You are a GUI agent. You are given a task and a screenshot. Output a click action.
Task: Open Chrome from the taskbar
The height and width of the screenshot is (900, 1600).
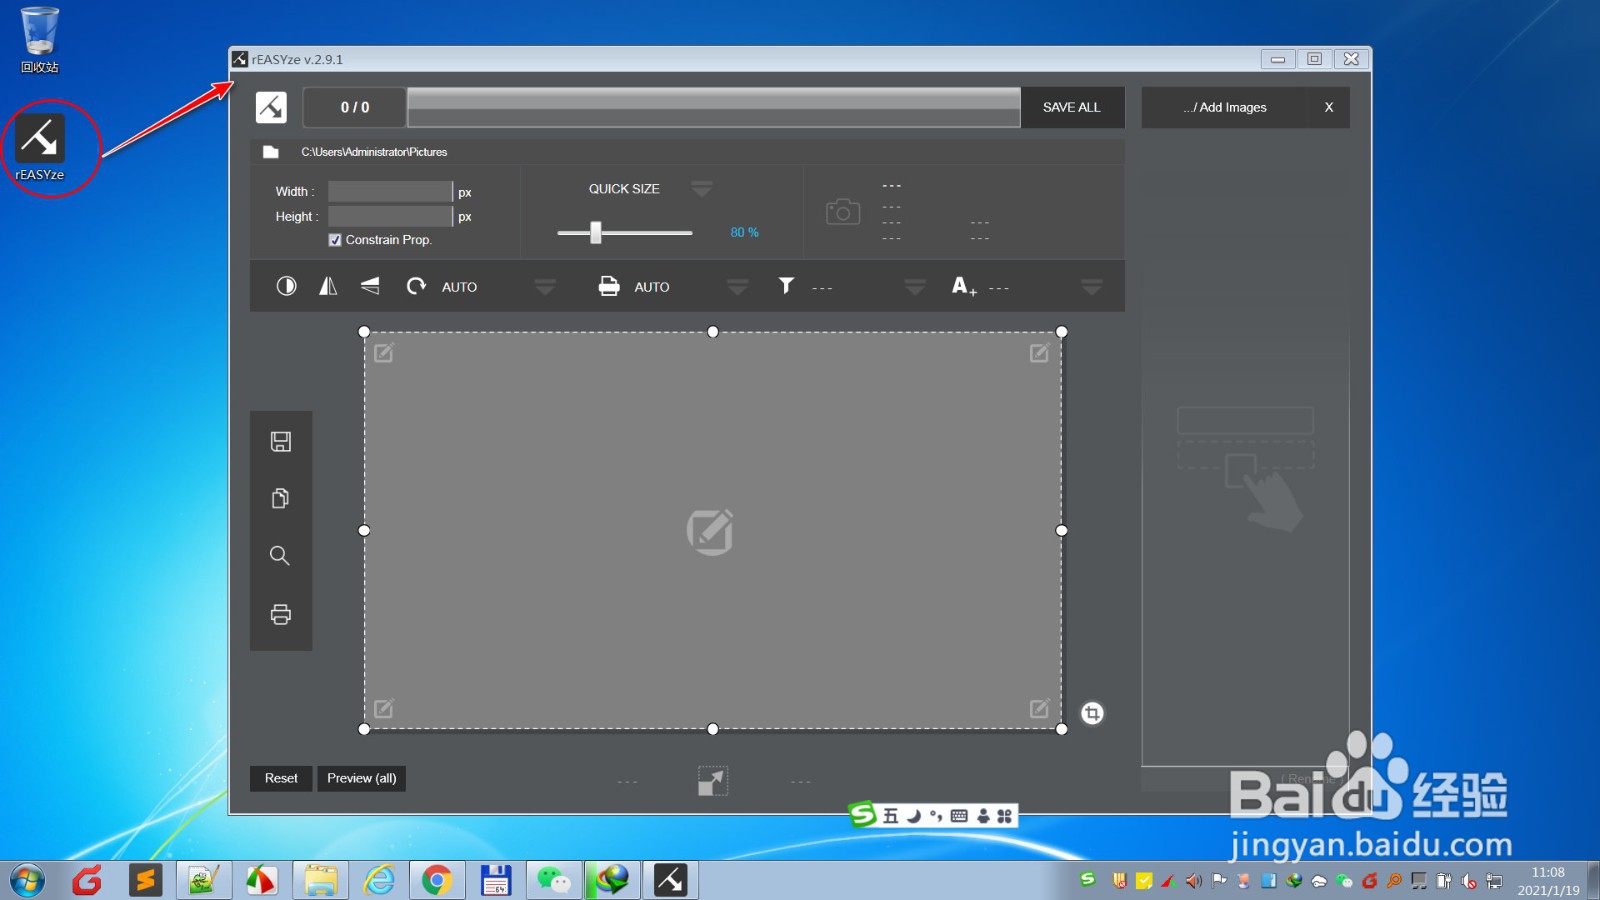pyautogui.click(x=437, y=880)
